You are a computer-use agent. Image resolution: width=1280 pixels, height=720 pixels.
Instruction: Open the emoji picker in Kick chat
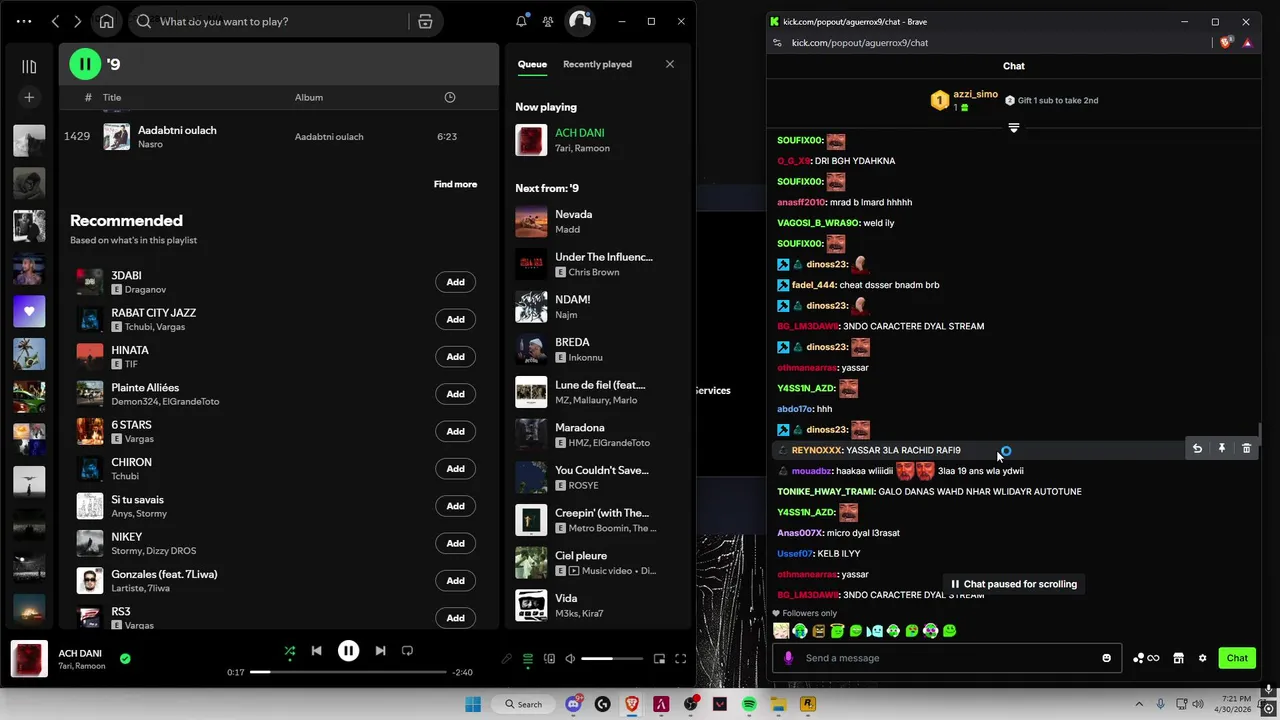1106,658
